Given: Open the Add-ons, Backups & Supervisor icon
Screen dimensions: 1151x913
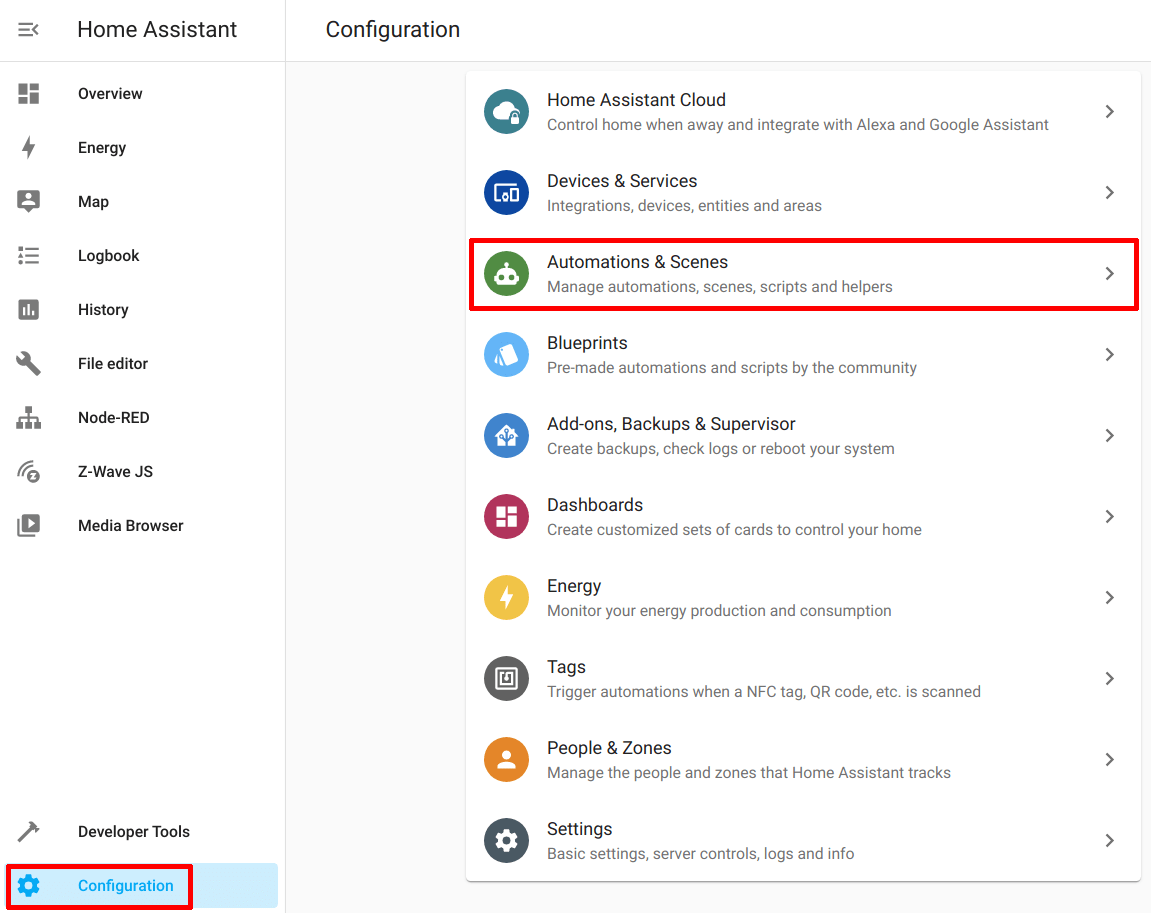Looking at the screenshot, I should pos(506,435).
